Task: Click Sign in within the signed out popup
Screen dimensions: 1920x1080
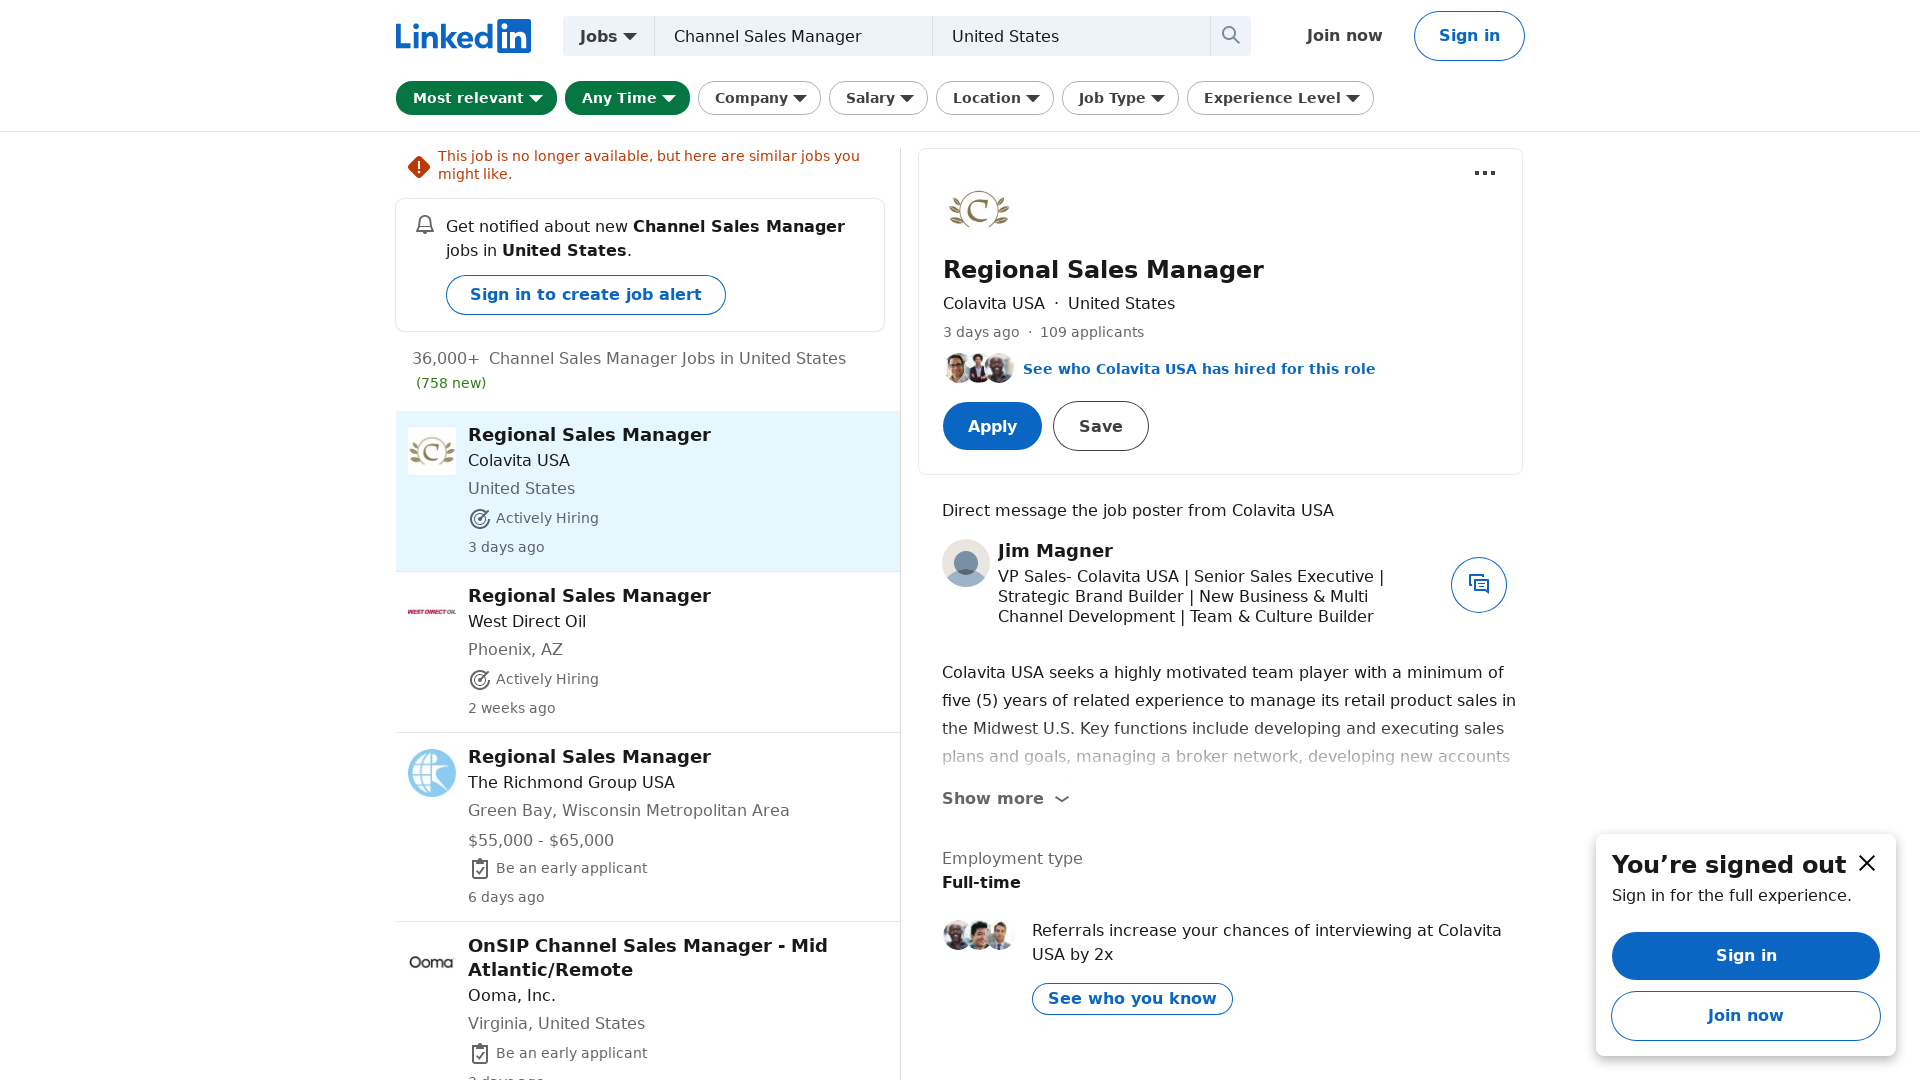Action: tap(1746, 956)
